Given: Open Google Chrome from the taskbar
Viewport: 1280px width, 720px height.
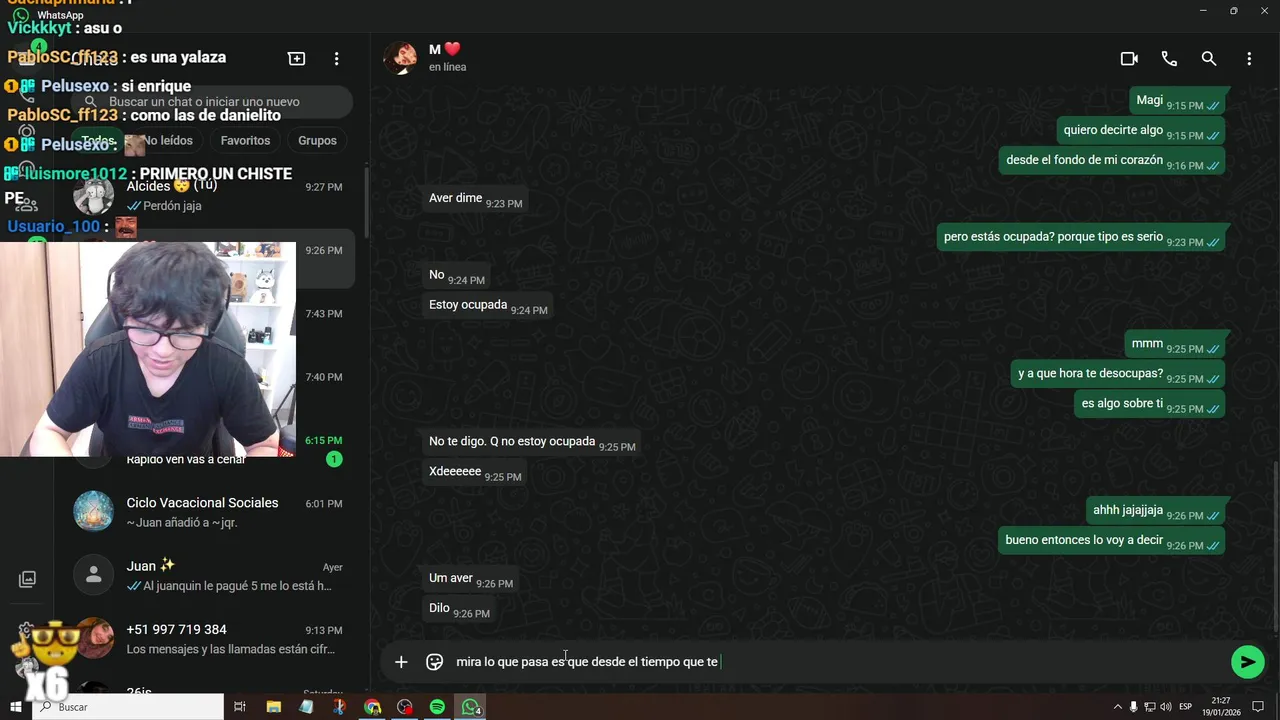Looking at the screenshot, I should [373, 707].
